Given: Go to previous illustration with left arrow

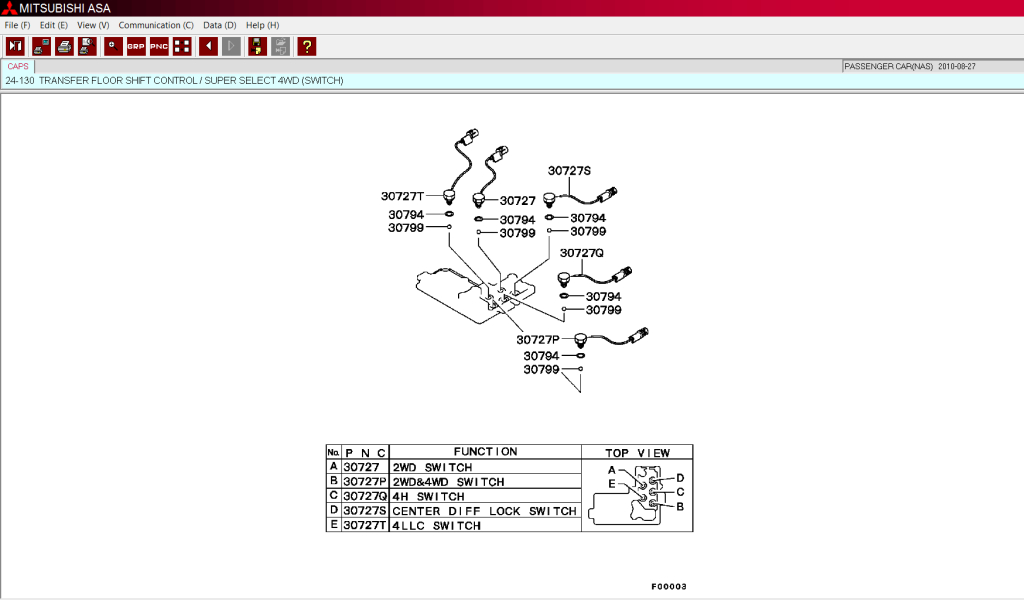Looking at the screenshot, I should (208, 46).
